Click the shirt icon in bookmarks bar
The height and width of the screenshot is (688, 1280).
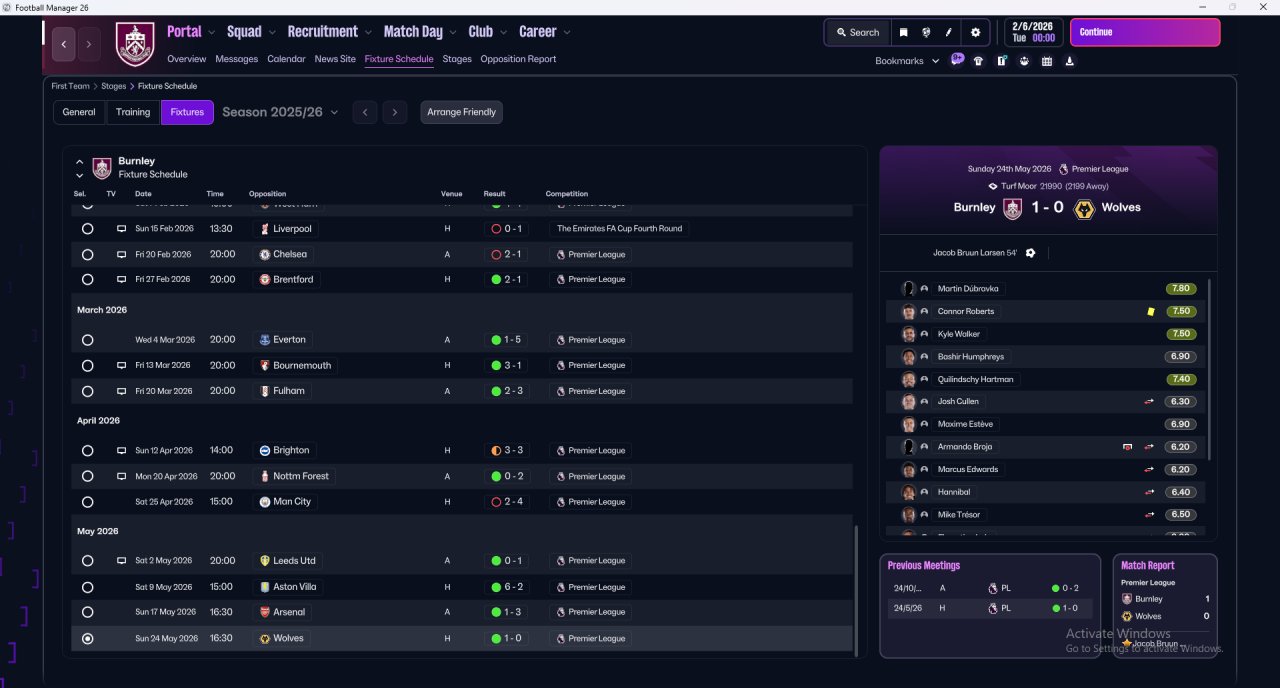[x=978, y=61]
